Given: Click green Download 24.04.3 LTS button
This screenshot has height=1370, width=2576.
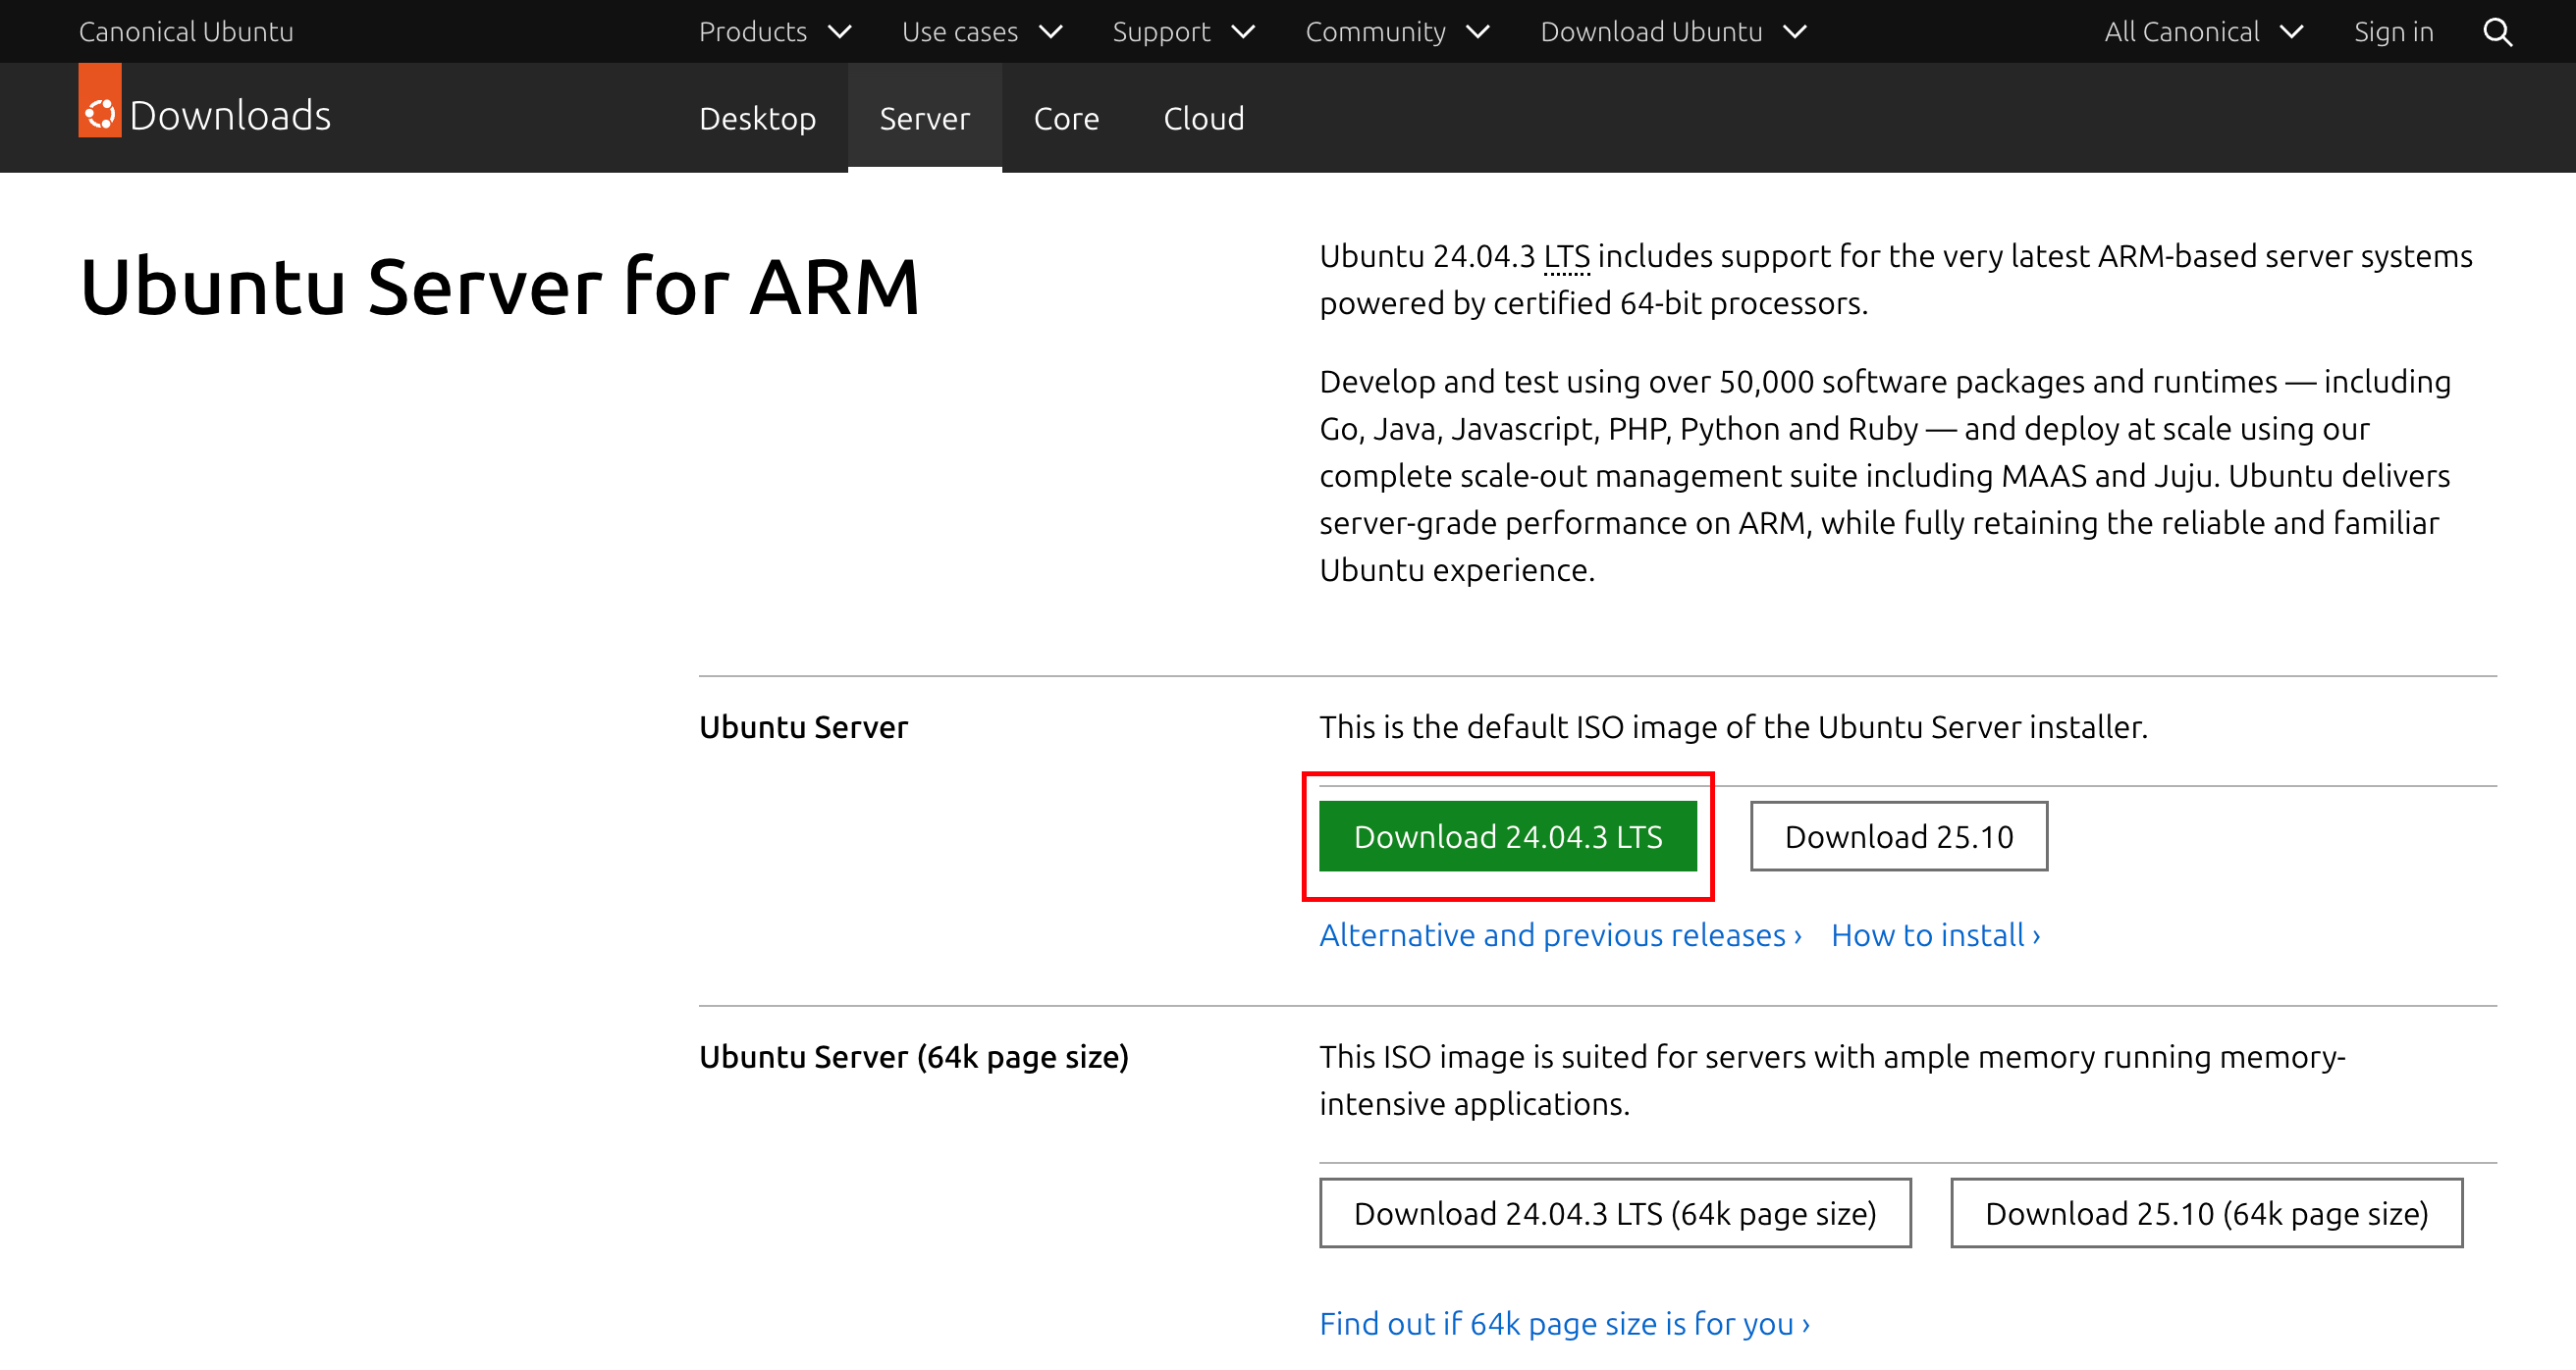Looking at the screenshot, I should (x=1507, y=836).
